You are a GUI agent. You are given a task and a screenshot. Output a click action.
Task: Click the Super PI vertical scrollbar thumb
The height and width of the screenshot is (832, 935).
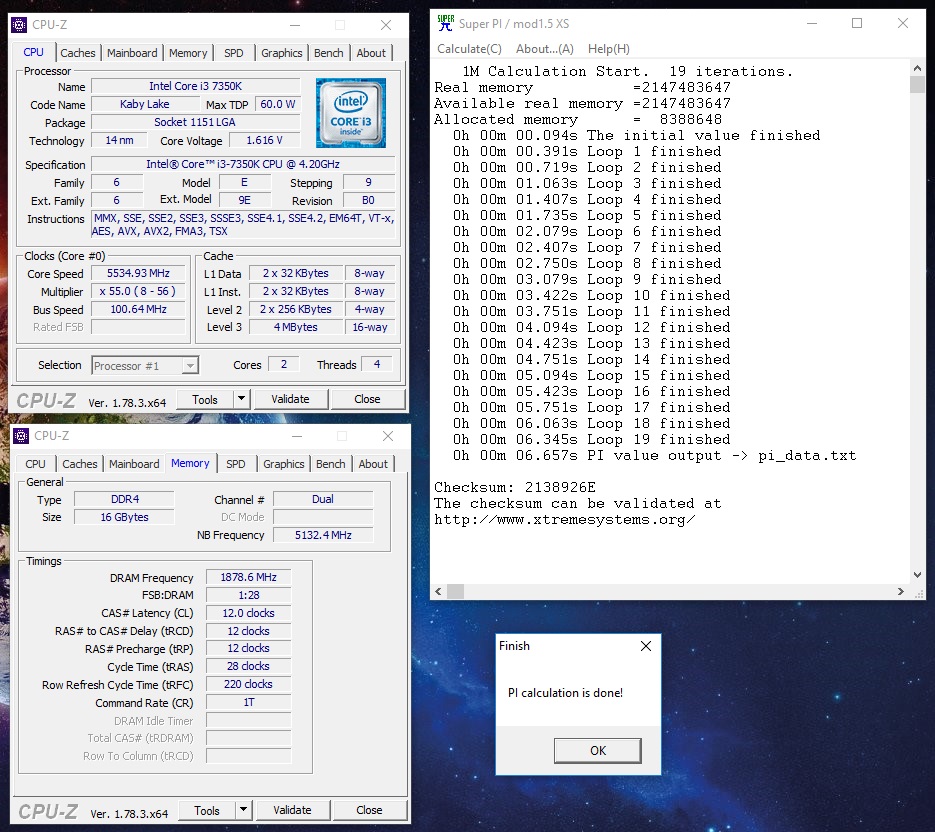pos(917,85)
